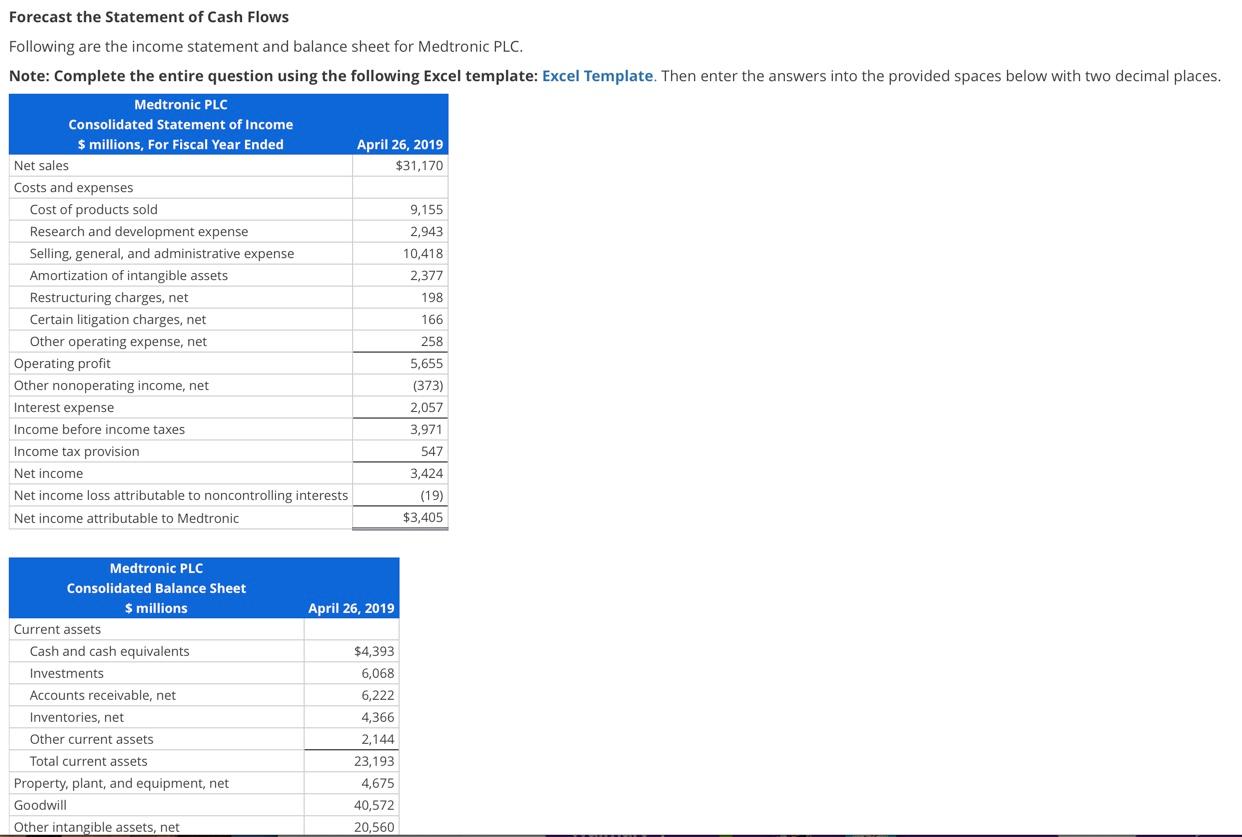This screenshot has width=1242, height=837.
Task: Click the (19) noncontrolling interests value
Action: (432, 496)
